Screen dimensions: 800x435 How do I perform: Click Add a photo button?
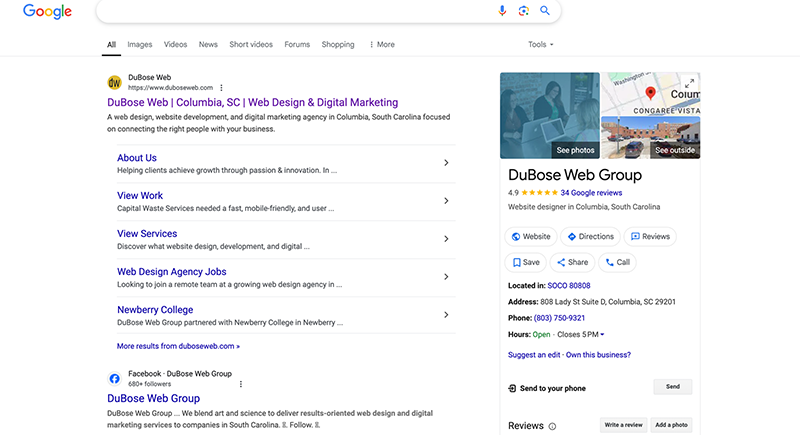click(671, 425)
